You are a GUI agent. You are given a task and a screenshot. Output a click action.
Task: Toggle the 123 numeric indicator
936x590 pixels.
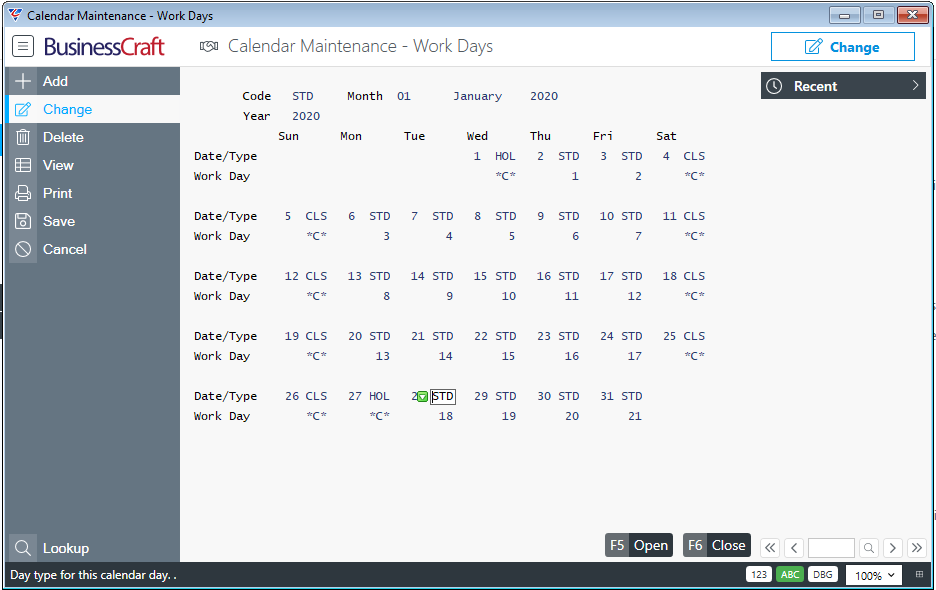(x=759, y=574)
